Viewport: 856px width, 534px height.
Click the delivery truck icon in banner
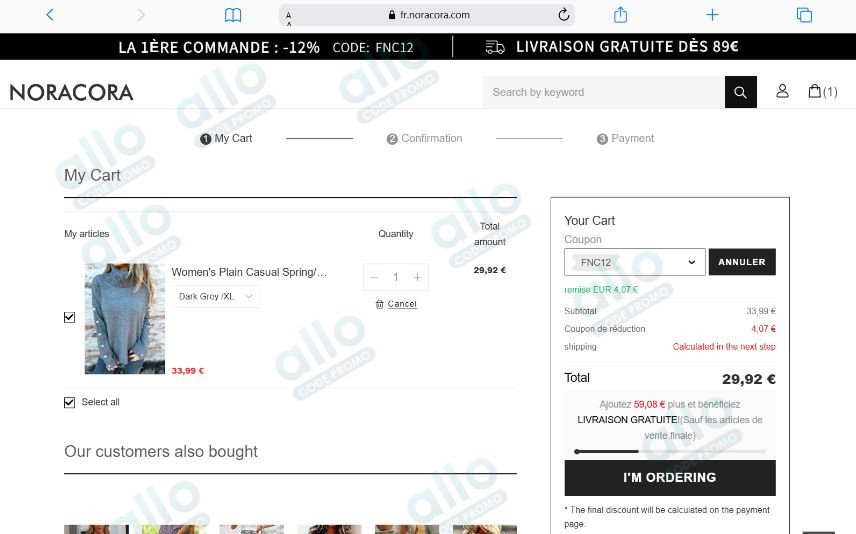tap(495, 47)
